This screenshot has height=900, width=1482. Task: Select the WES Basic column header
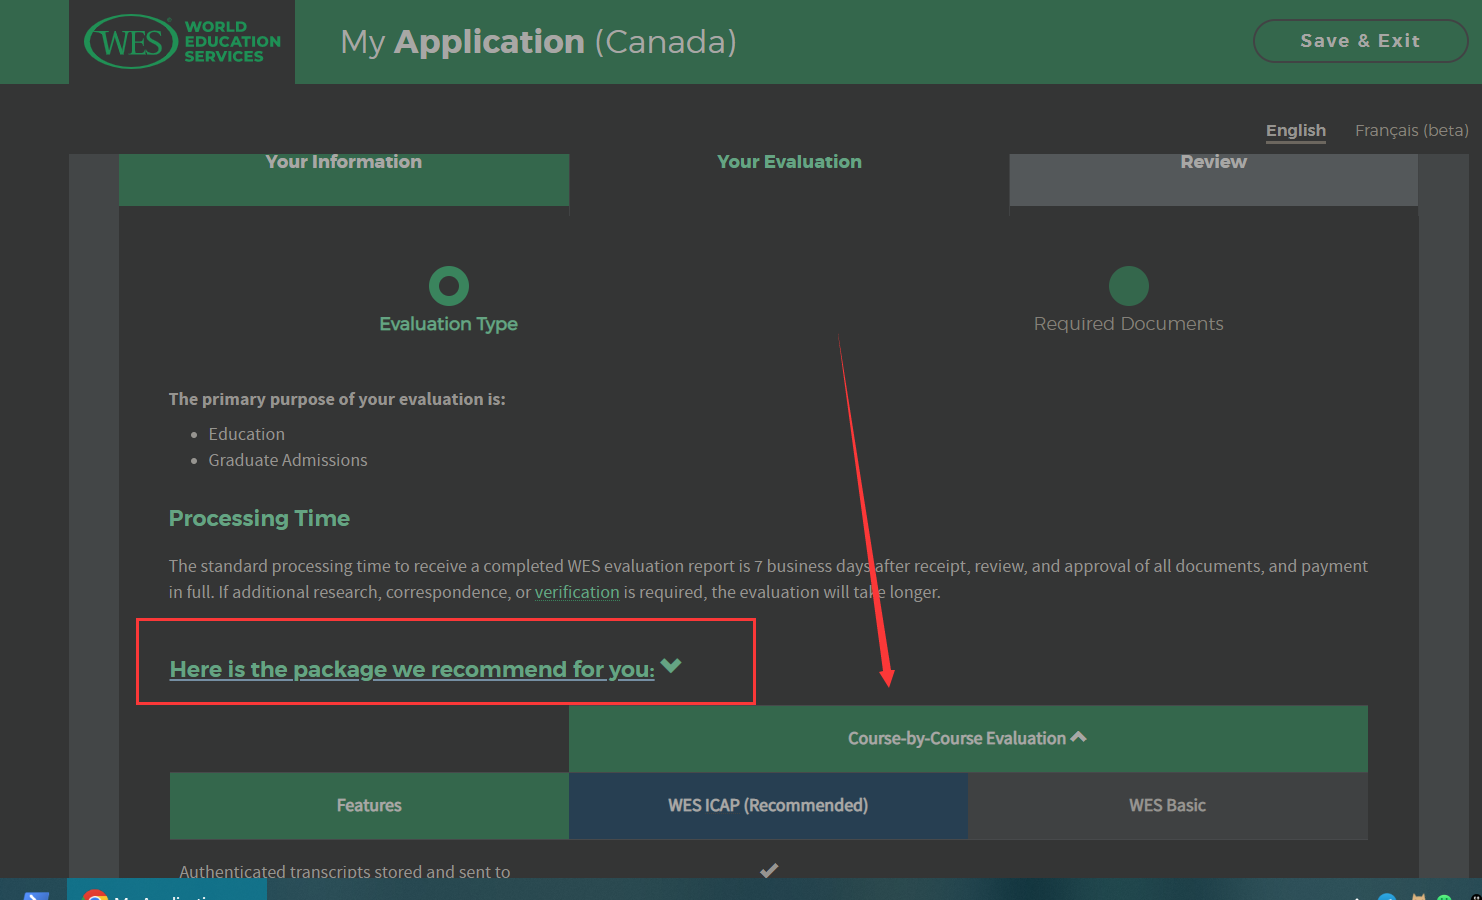(1167, 805)
